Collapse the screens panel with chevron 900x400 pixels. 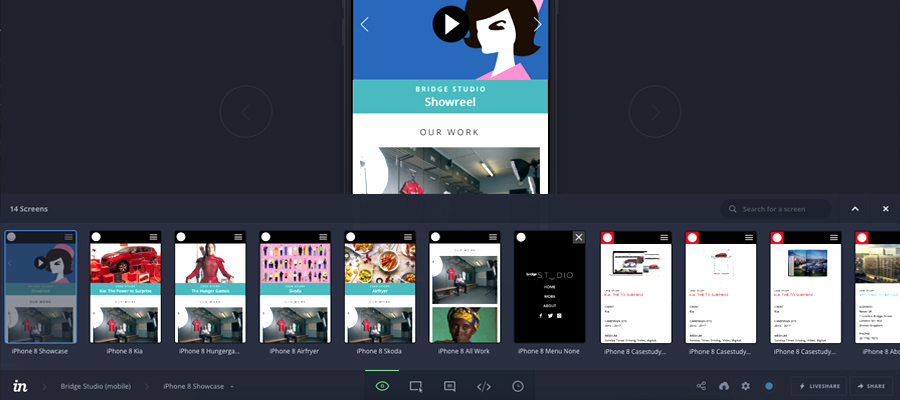click(x=855, y=209)
